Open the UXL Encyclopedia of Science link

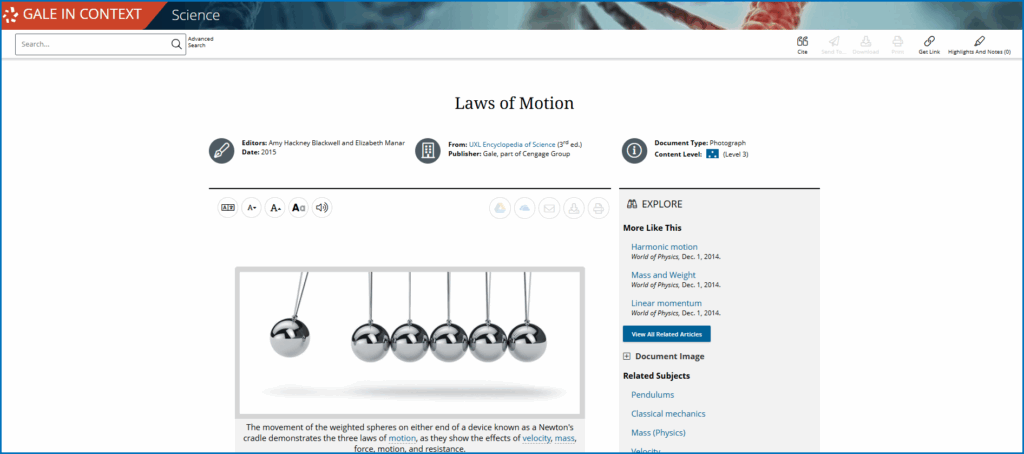511,144
